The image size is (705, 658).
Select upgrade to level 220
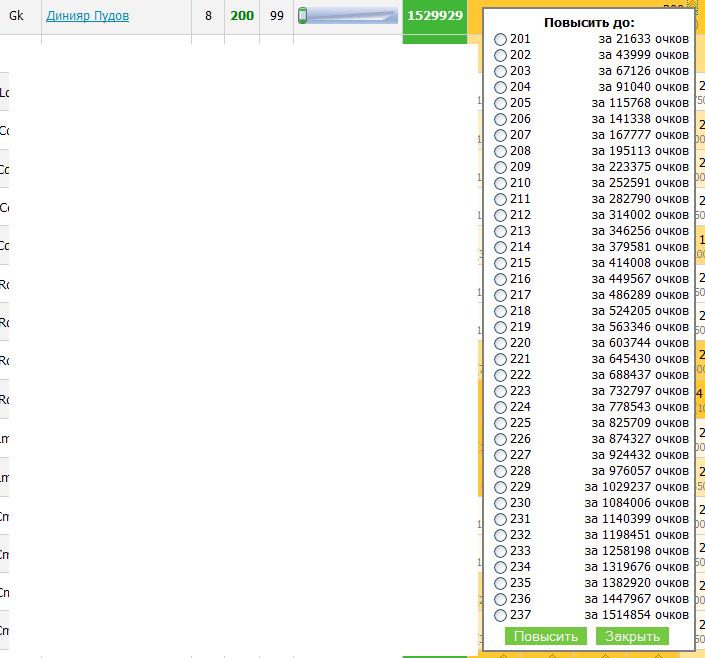500,343
